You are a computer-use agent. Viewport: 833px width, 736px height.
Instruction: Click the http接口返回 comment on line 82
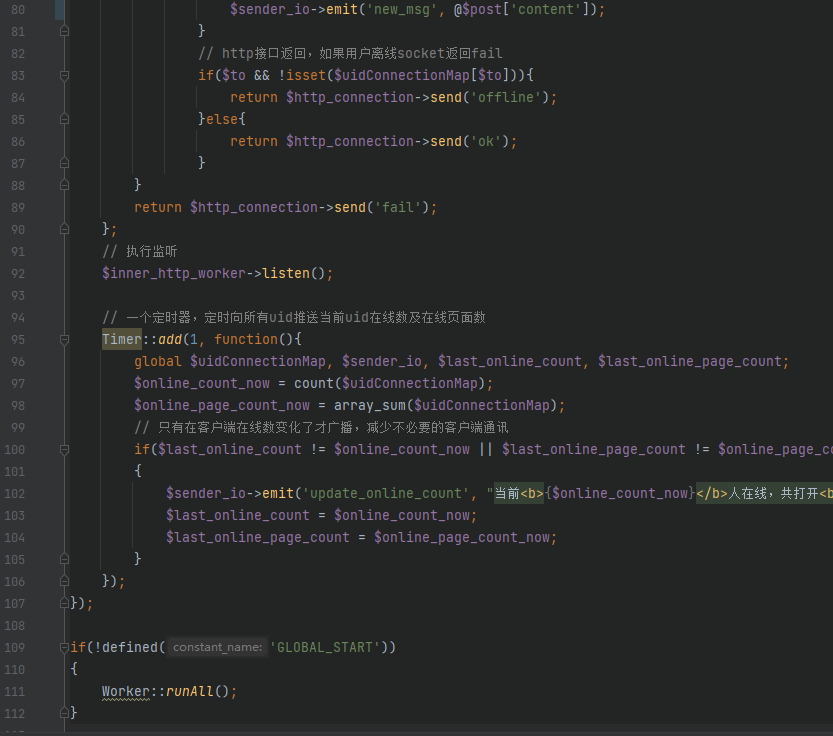[x=351, y=53]
